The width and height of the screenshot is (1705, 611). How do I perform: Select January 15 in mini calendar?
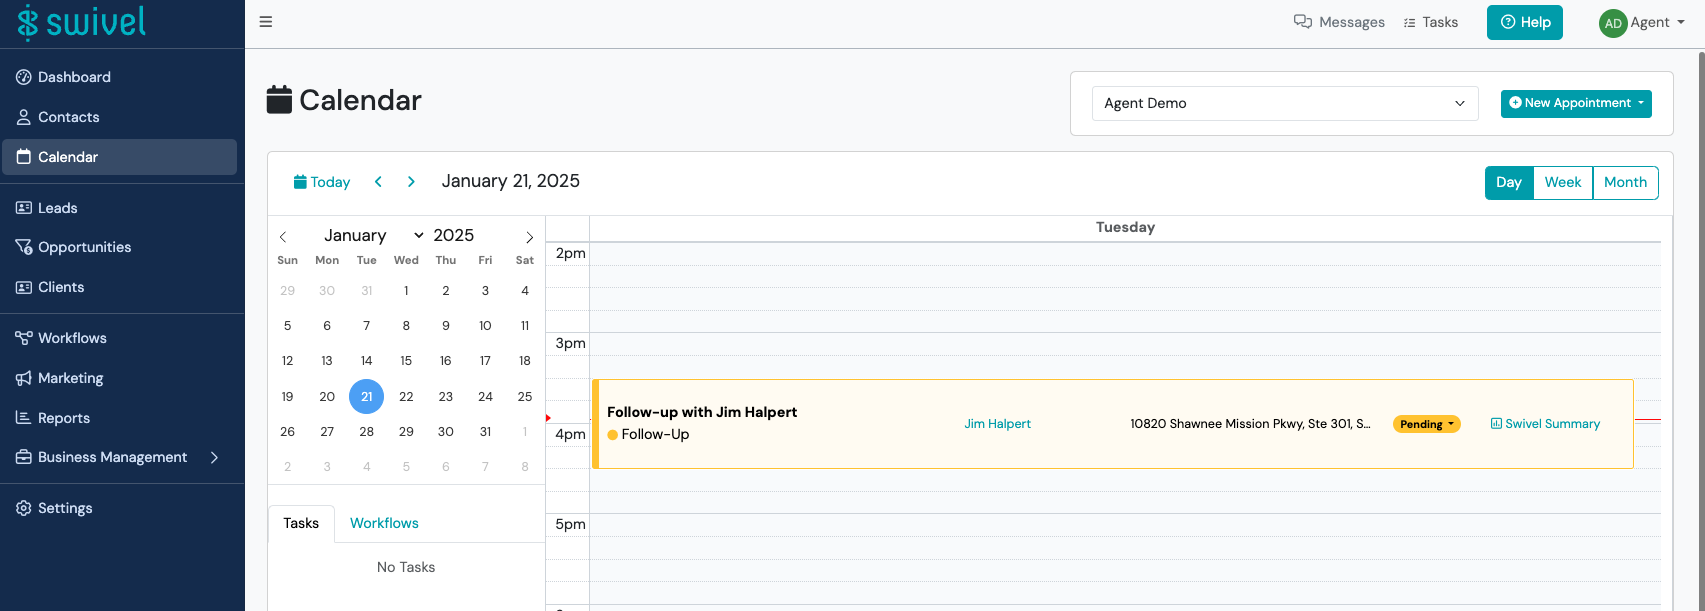pos(406,361)
